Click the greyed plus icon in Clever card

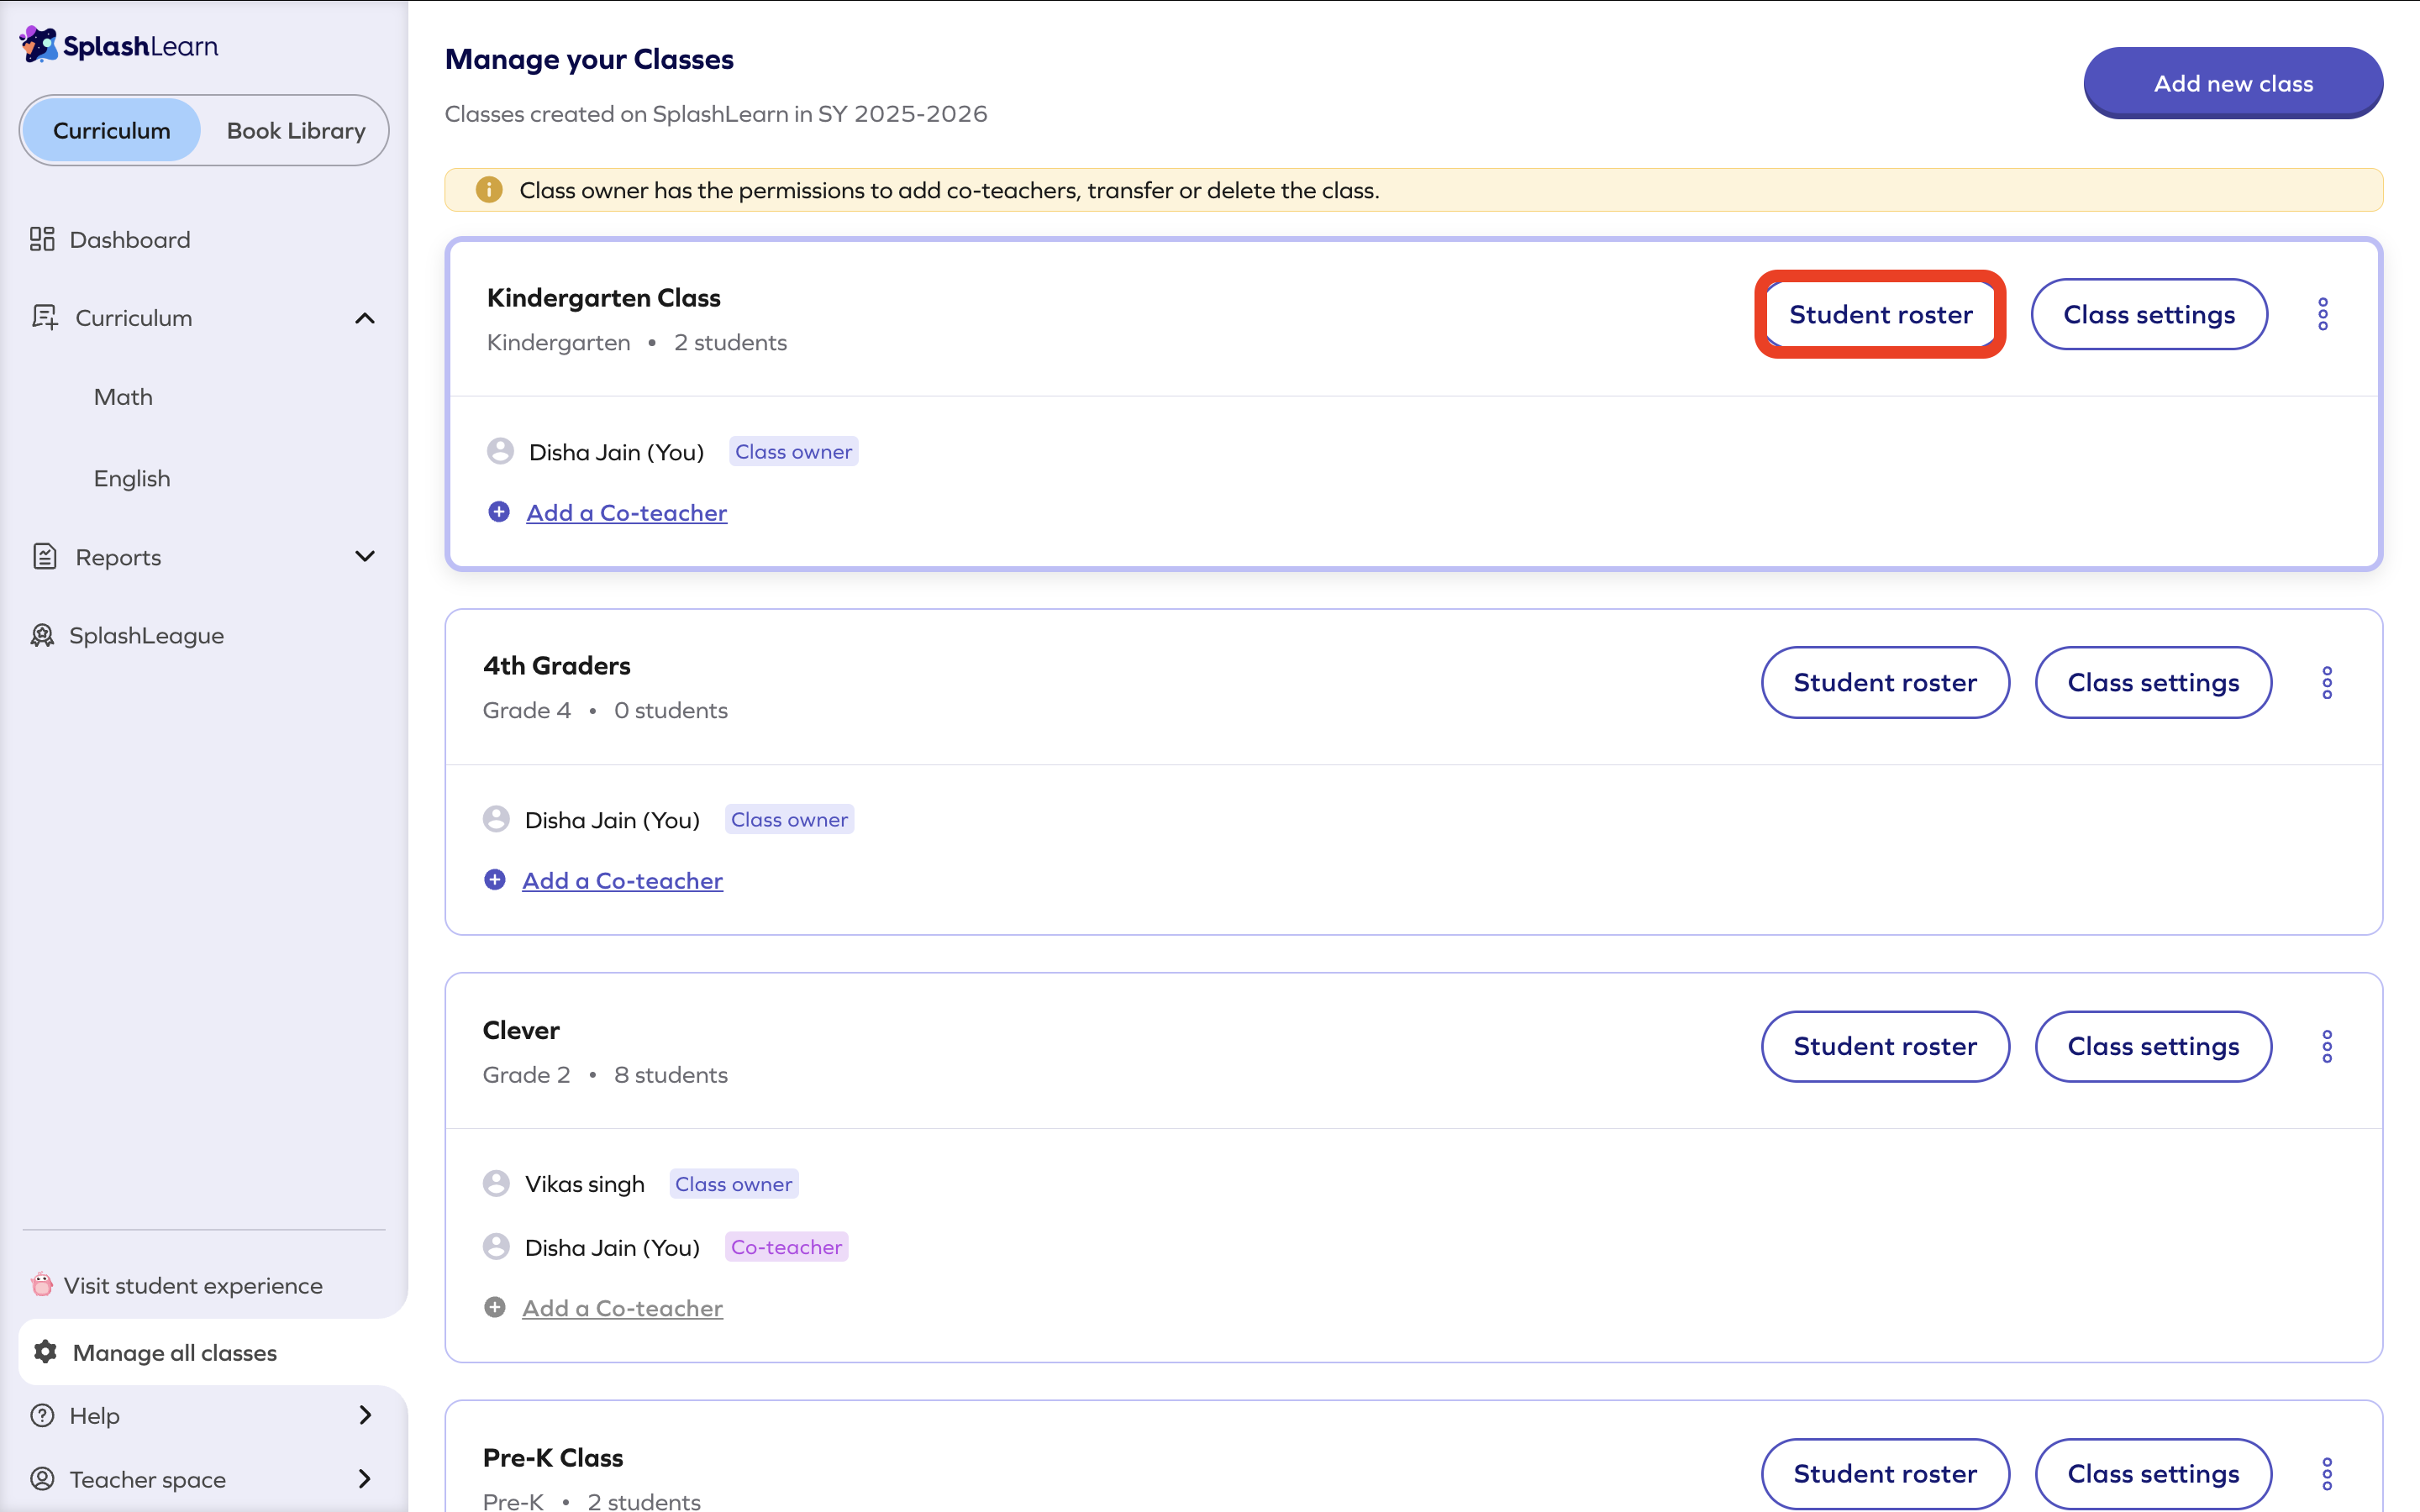click(495, 1307)
